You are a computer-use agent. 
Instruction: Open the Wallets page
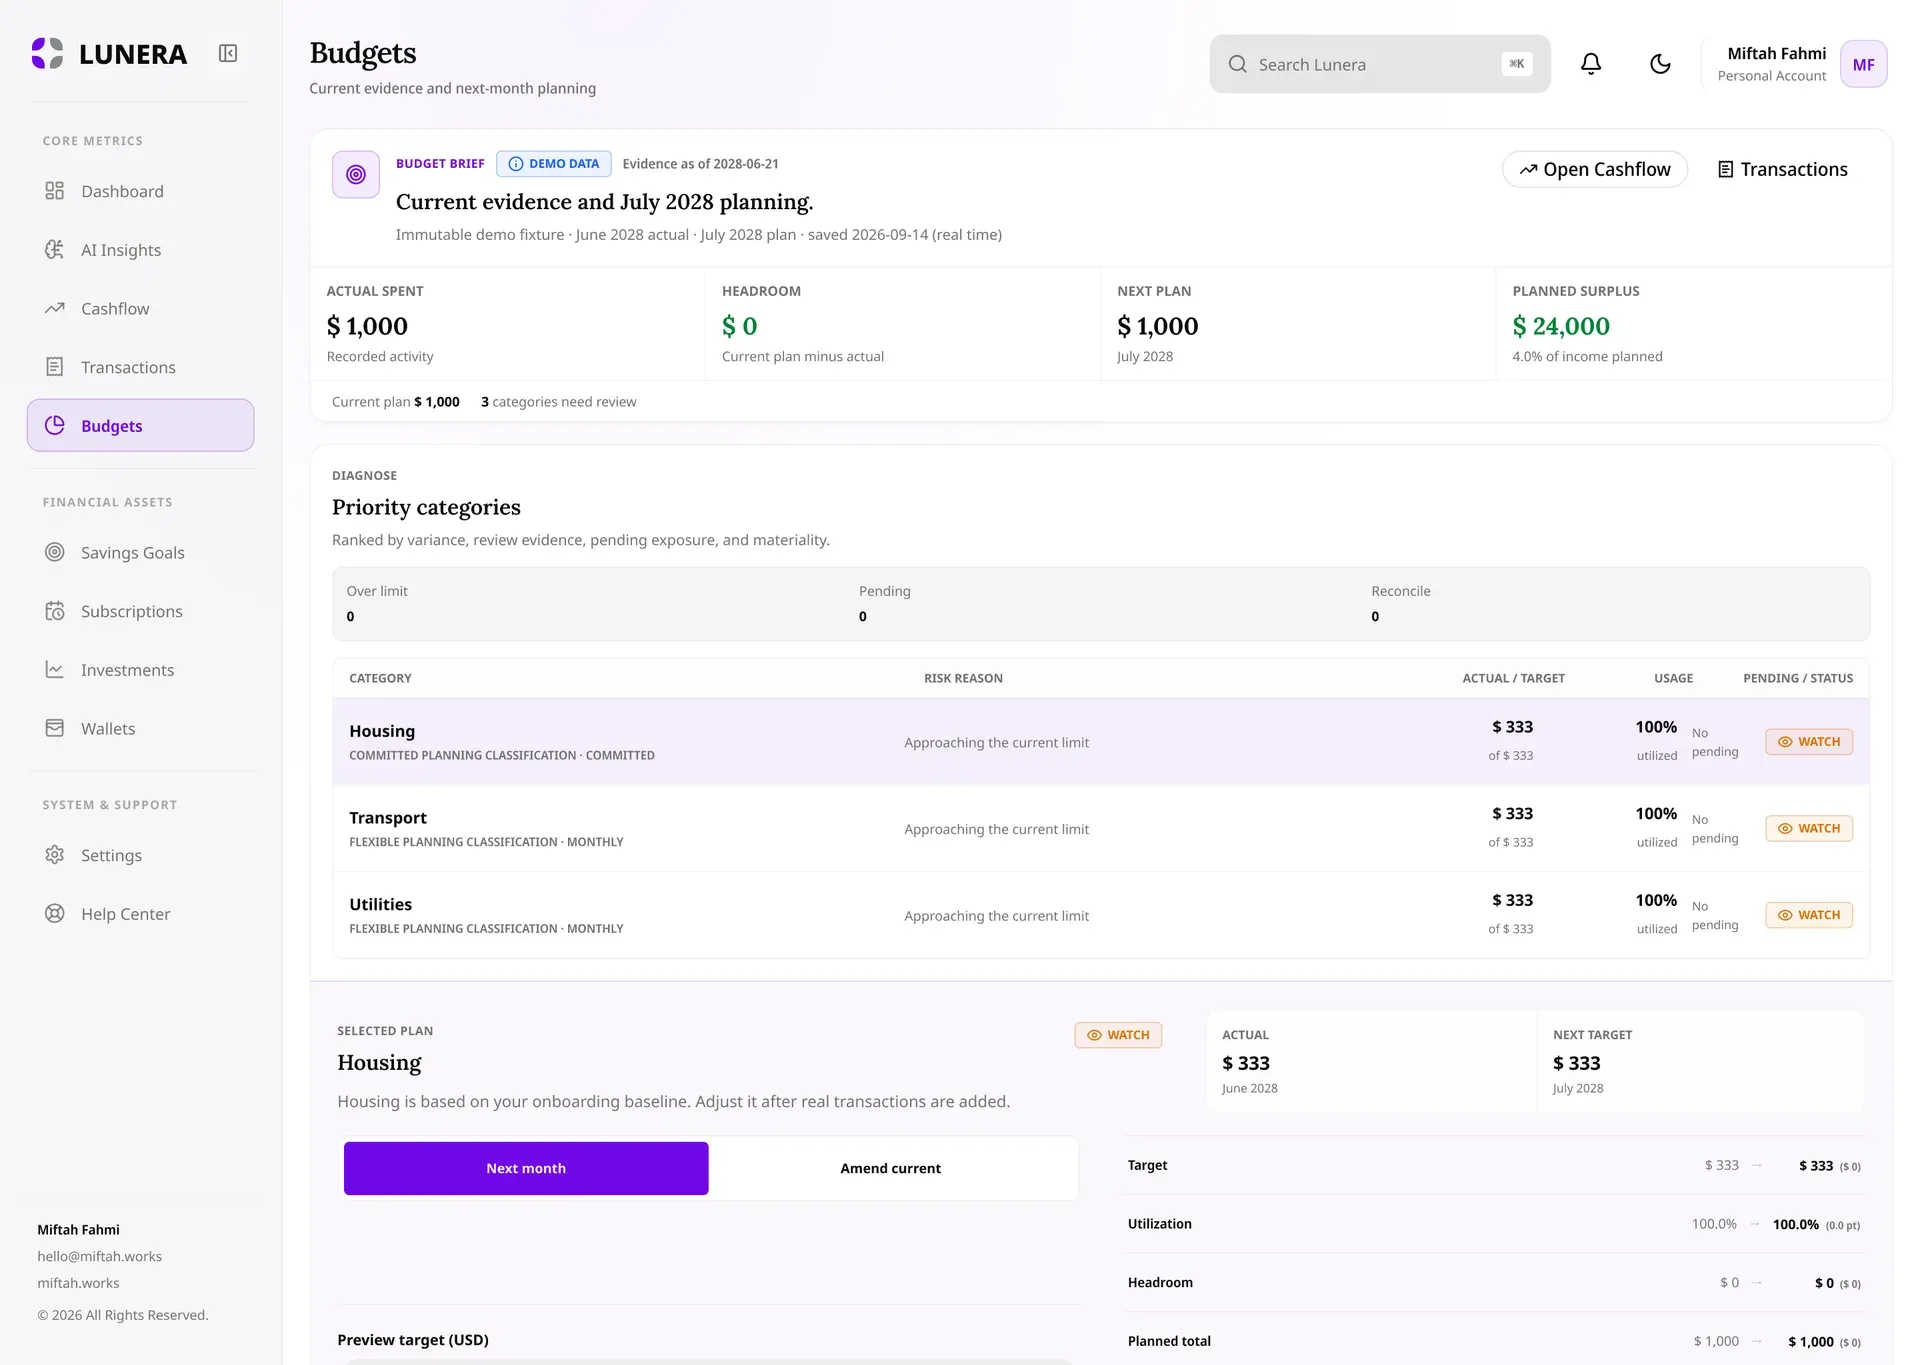point(141,729)
